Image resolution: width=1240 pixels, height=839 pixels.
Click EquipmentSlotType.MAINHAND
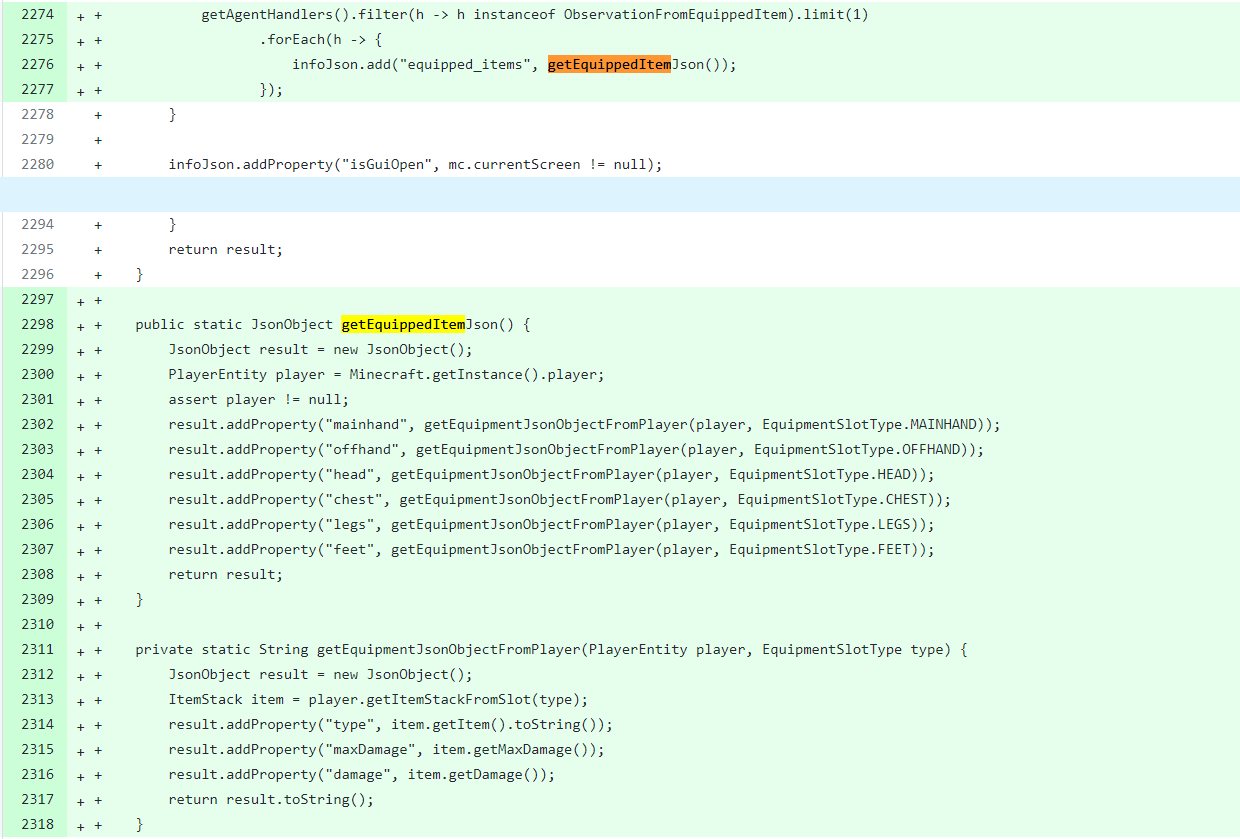[x=868, y=425]
